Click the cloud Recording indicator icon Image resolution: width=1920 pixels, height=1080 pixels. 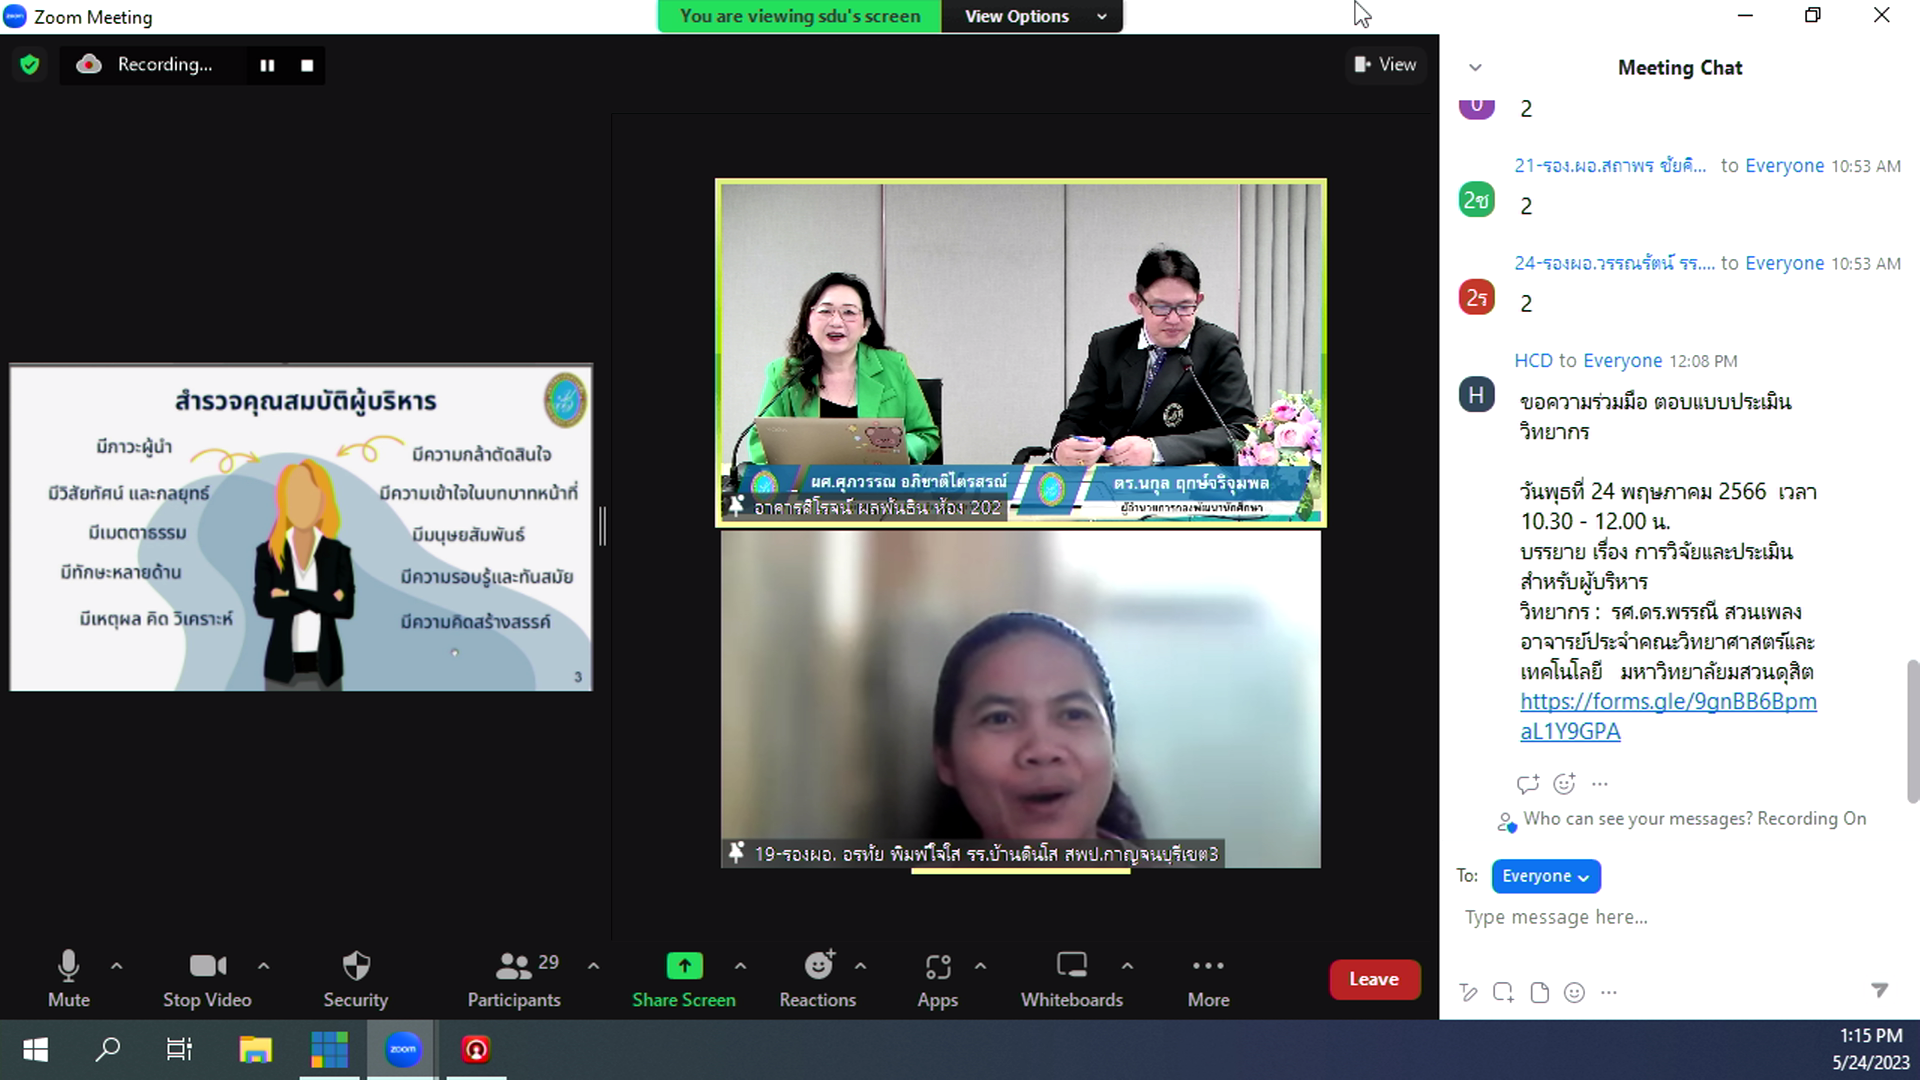click(x=89, y=64)
